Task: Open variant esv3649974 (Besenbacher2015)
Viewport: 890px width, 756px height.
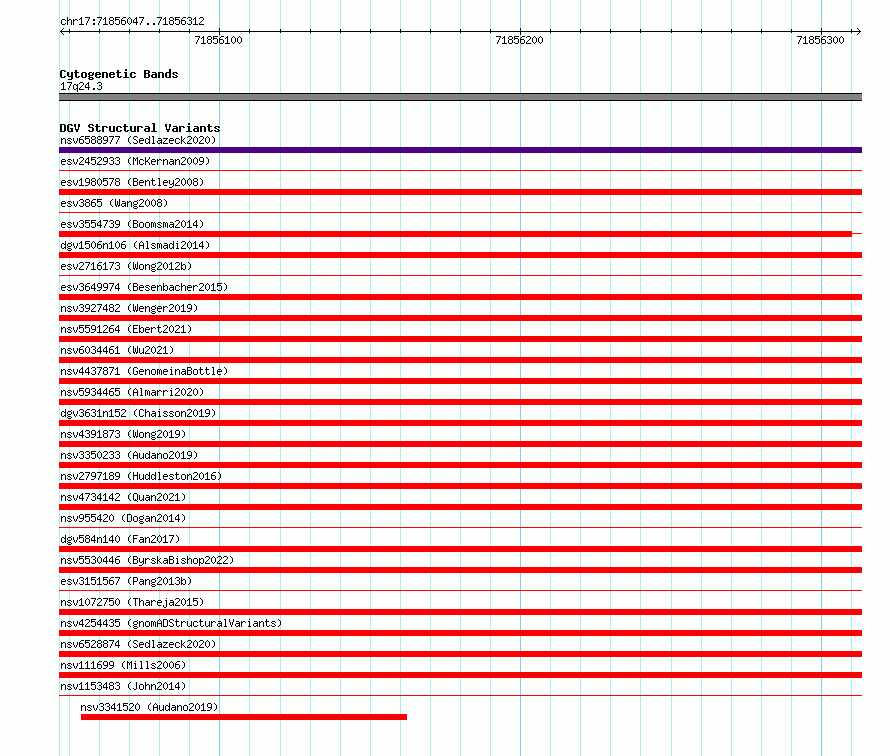Action: point(144,287)
